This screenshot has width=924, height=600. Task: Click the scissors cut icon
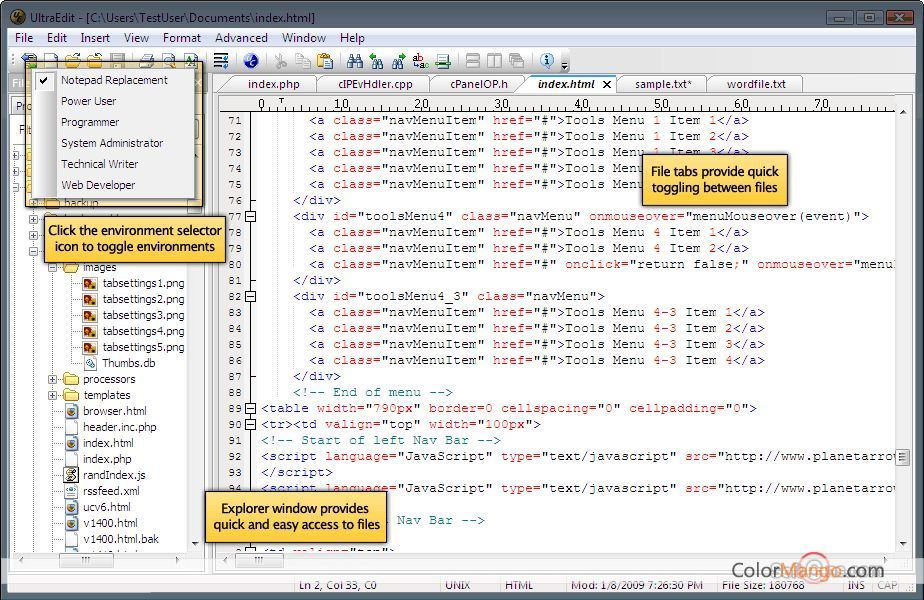pyautogui.click(x=280, y=60)
